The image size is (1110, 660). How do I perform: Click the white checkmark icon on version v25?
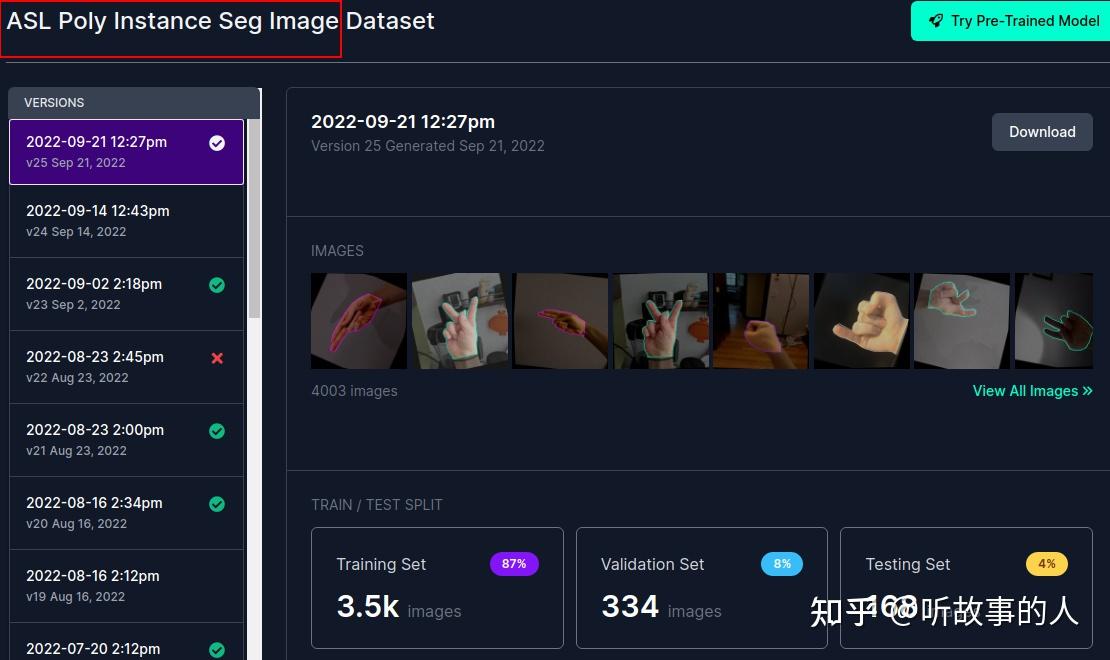point(217,143)
